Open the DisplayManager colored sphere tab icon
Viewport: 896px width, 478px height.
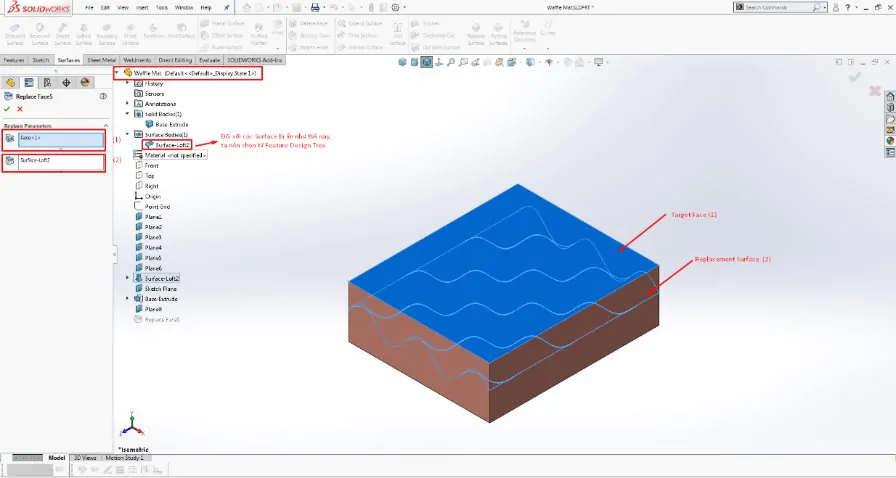pyautogui.click(x=85, y=83)
